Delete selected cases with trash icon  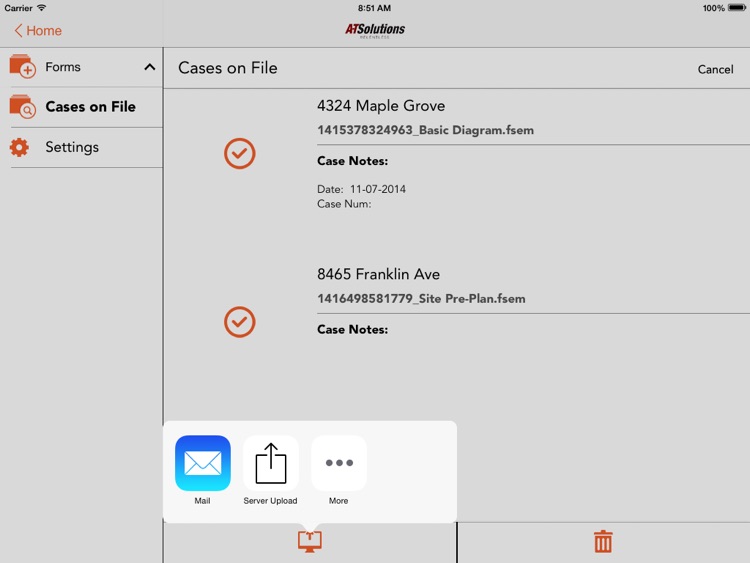tap(603, 541)
